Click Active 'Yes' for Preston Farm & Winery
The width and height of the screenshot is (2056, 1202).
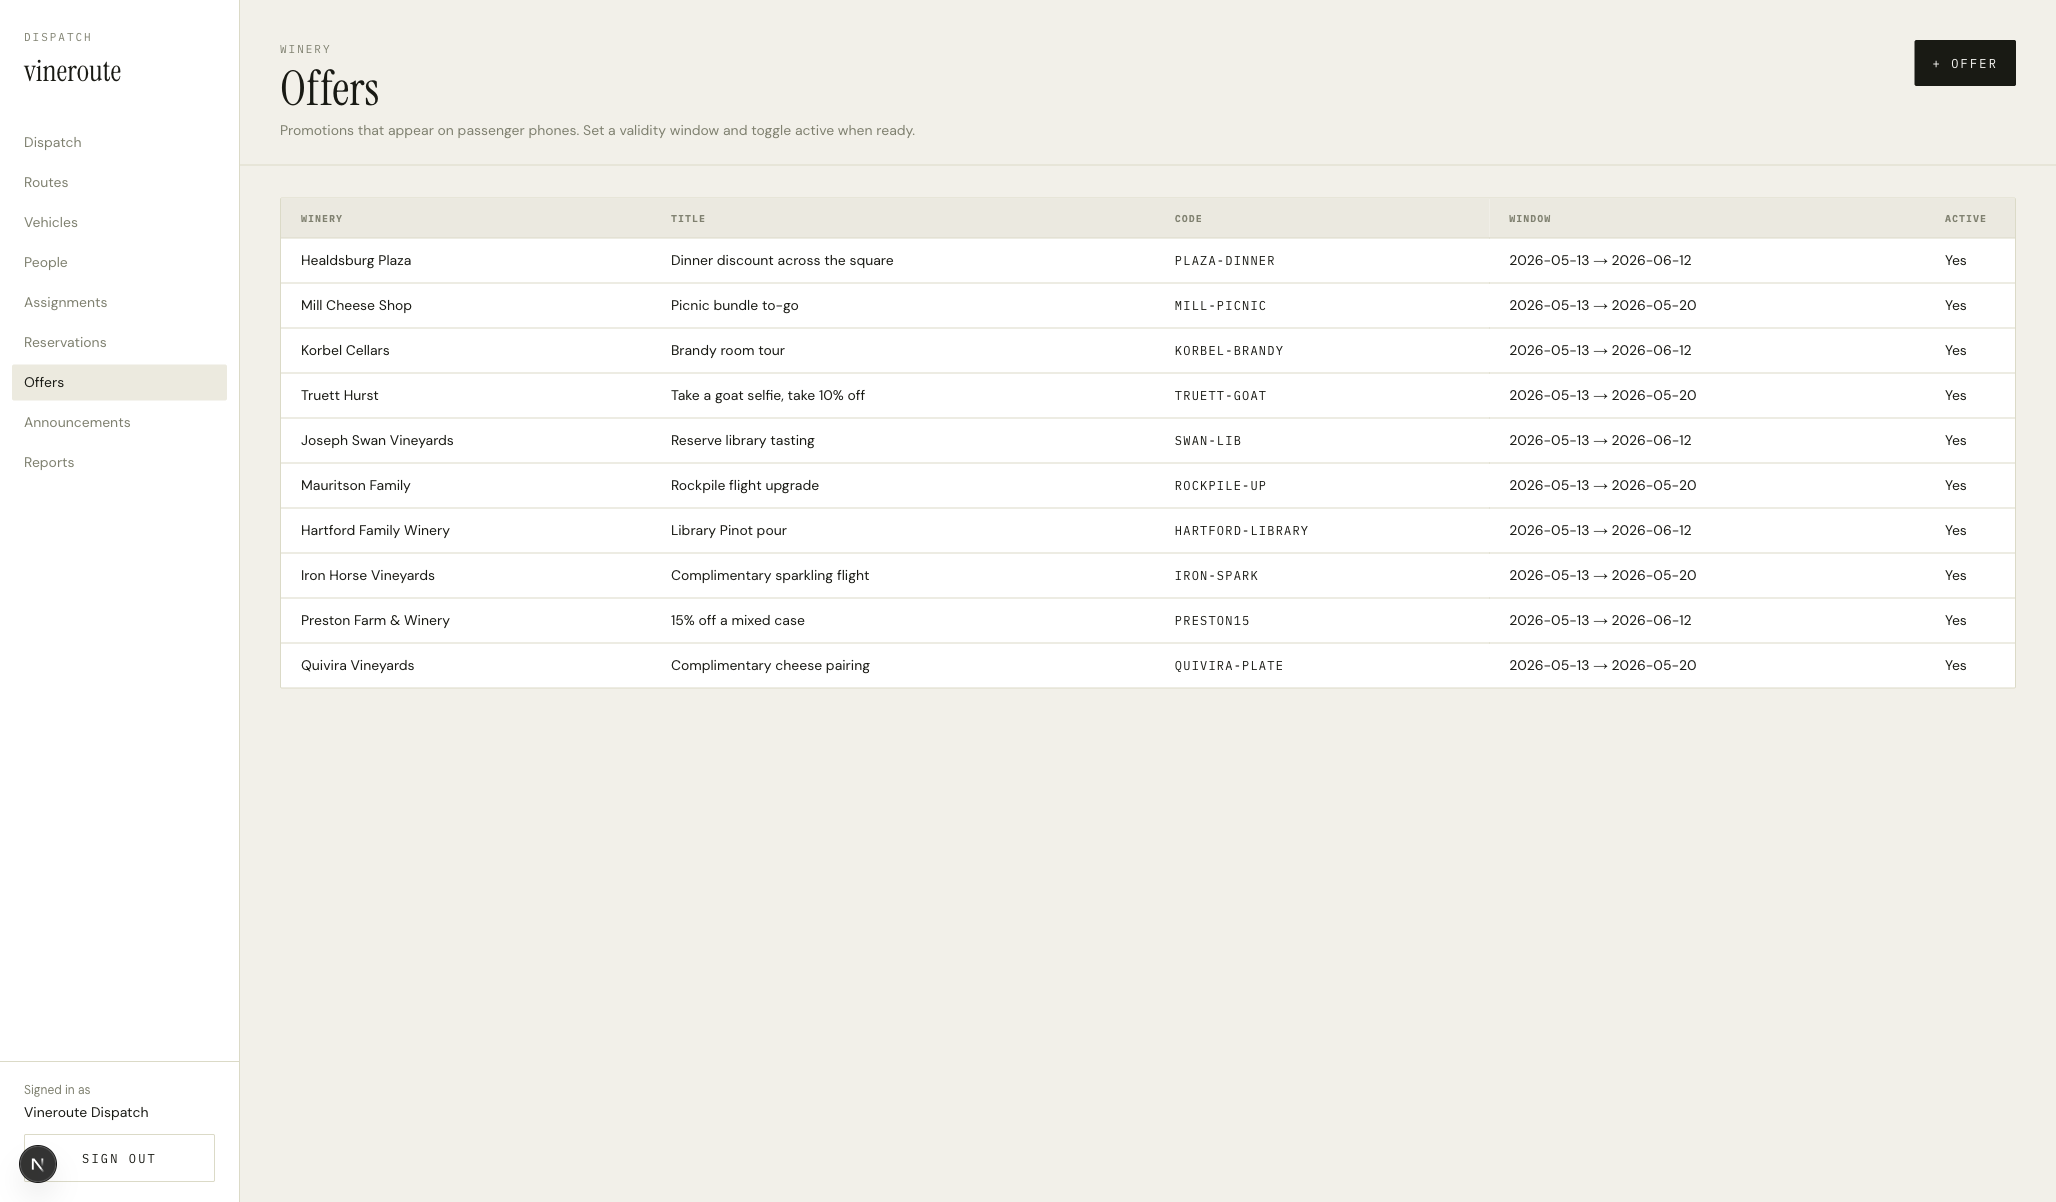point(1956,620)
